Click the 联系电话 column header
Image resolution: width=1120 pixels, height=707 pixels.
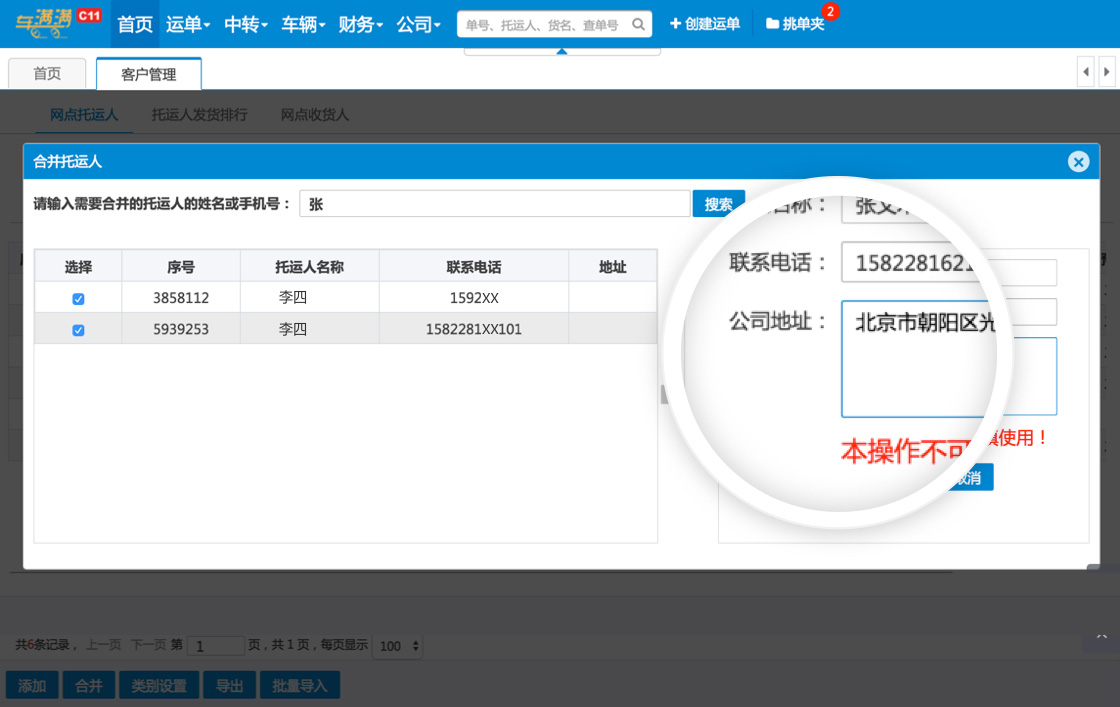[x=473, y=267]
